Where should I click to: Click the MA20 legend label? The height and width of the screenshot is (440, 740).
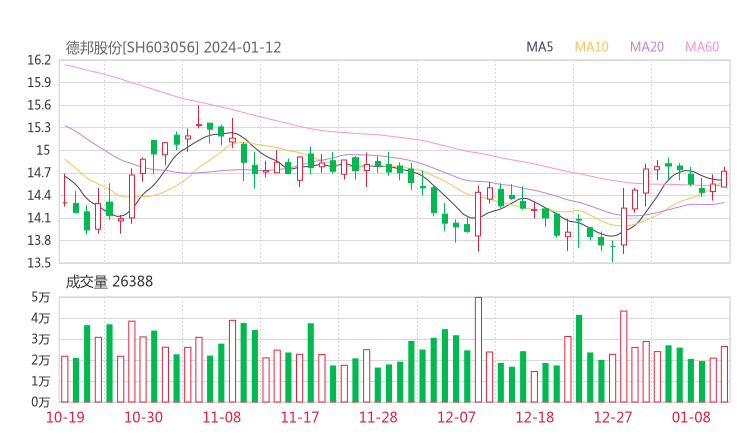tap(647, 47)
